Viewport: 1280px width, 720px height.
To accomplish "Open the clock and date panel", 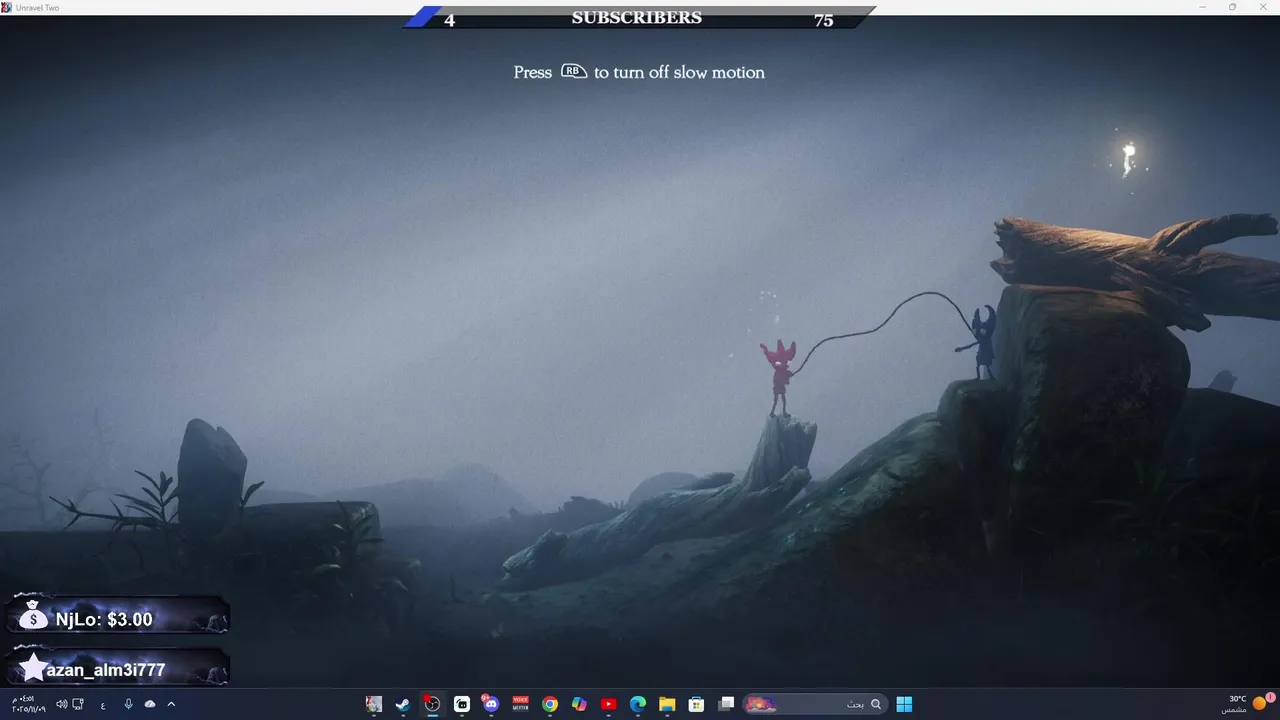I will (x=28, y=704).
